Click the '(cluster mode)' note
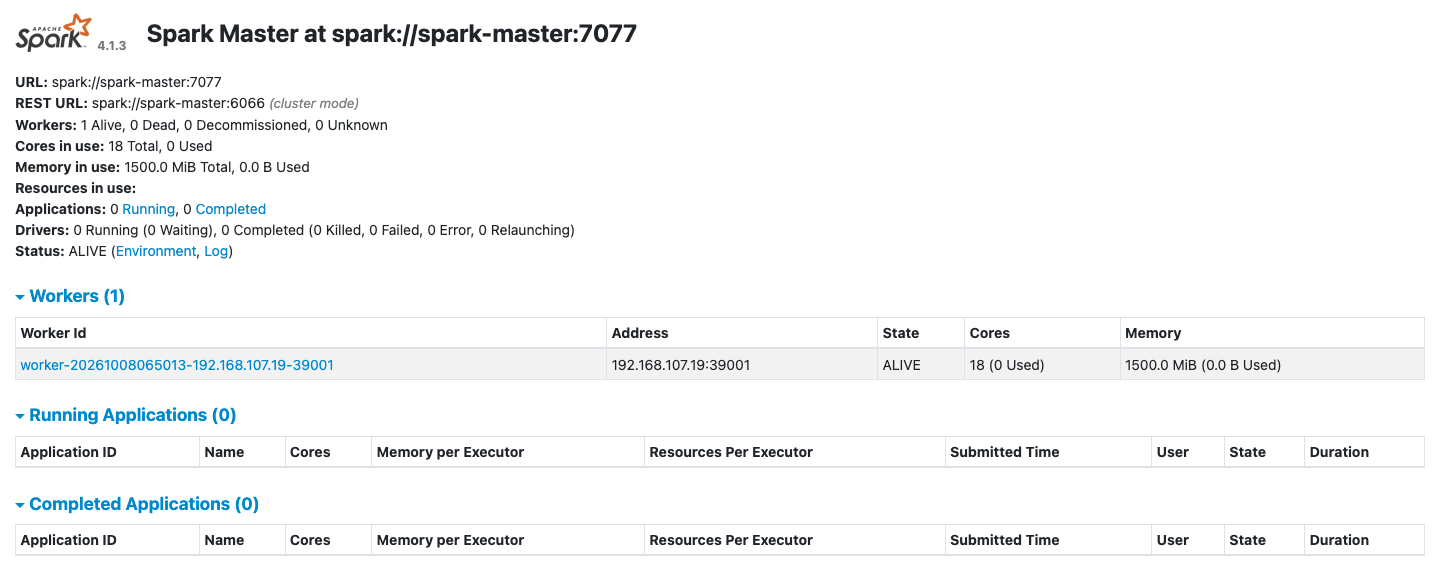Viewport: 1440px width, 580px height. tap(314, 103)
